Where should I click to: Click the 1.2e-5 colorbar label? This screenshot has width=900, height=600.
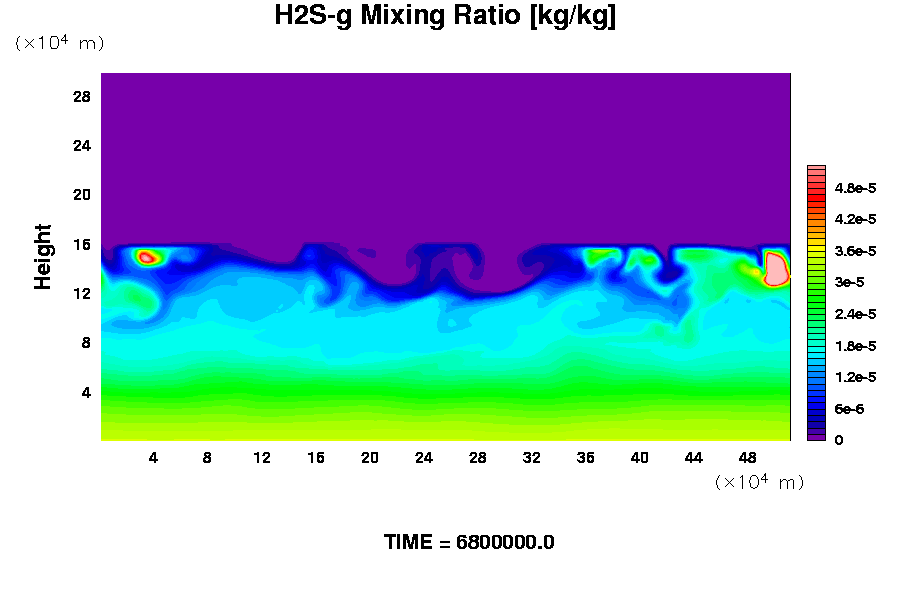(x=855, y=377)
